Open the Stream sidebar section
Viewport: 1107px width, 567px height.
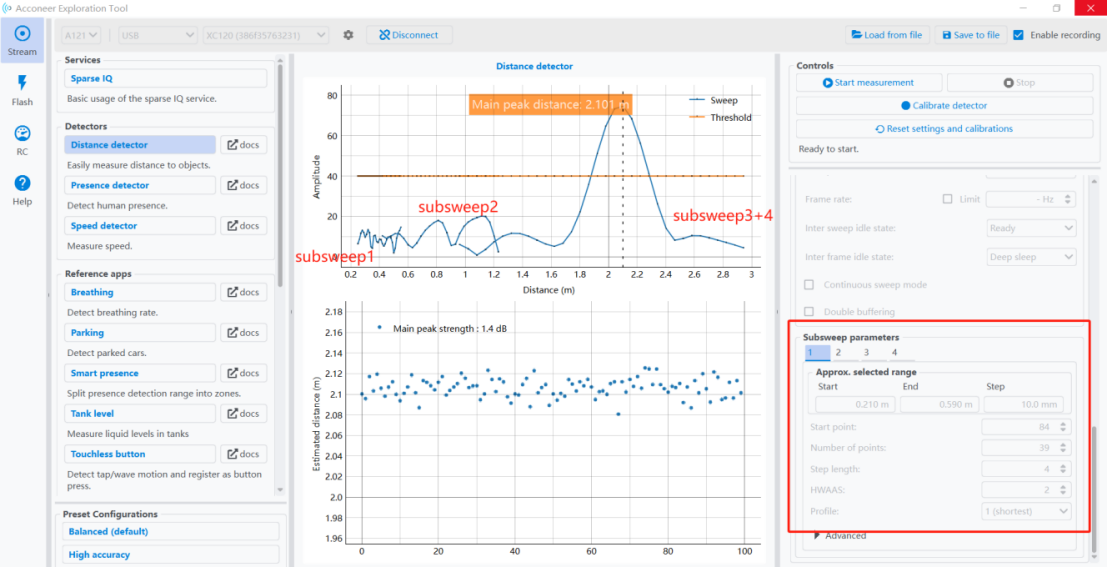pos(22,41)
